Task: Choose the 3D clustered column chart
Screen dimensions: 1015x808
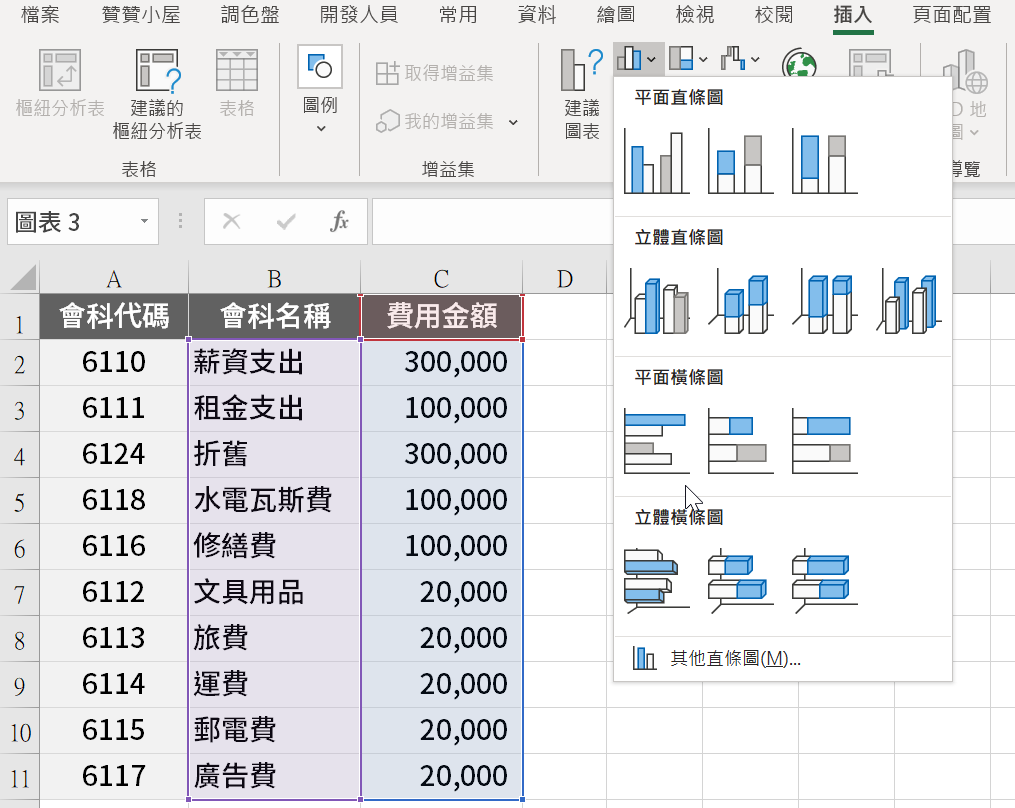Action: 656,302
